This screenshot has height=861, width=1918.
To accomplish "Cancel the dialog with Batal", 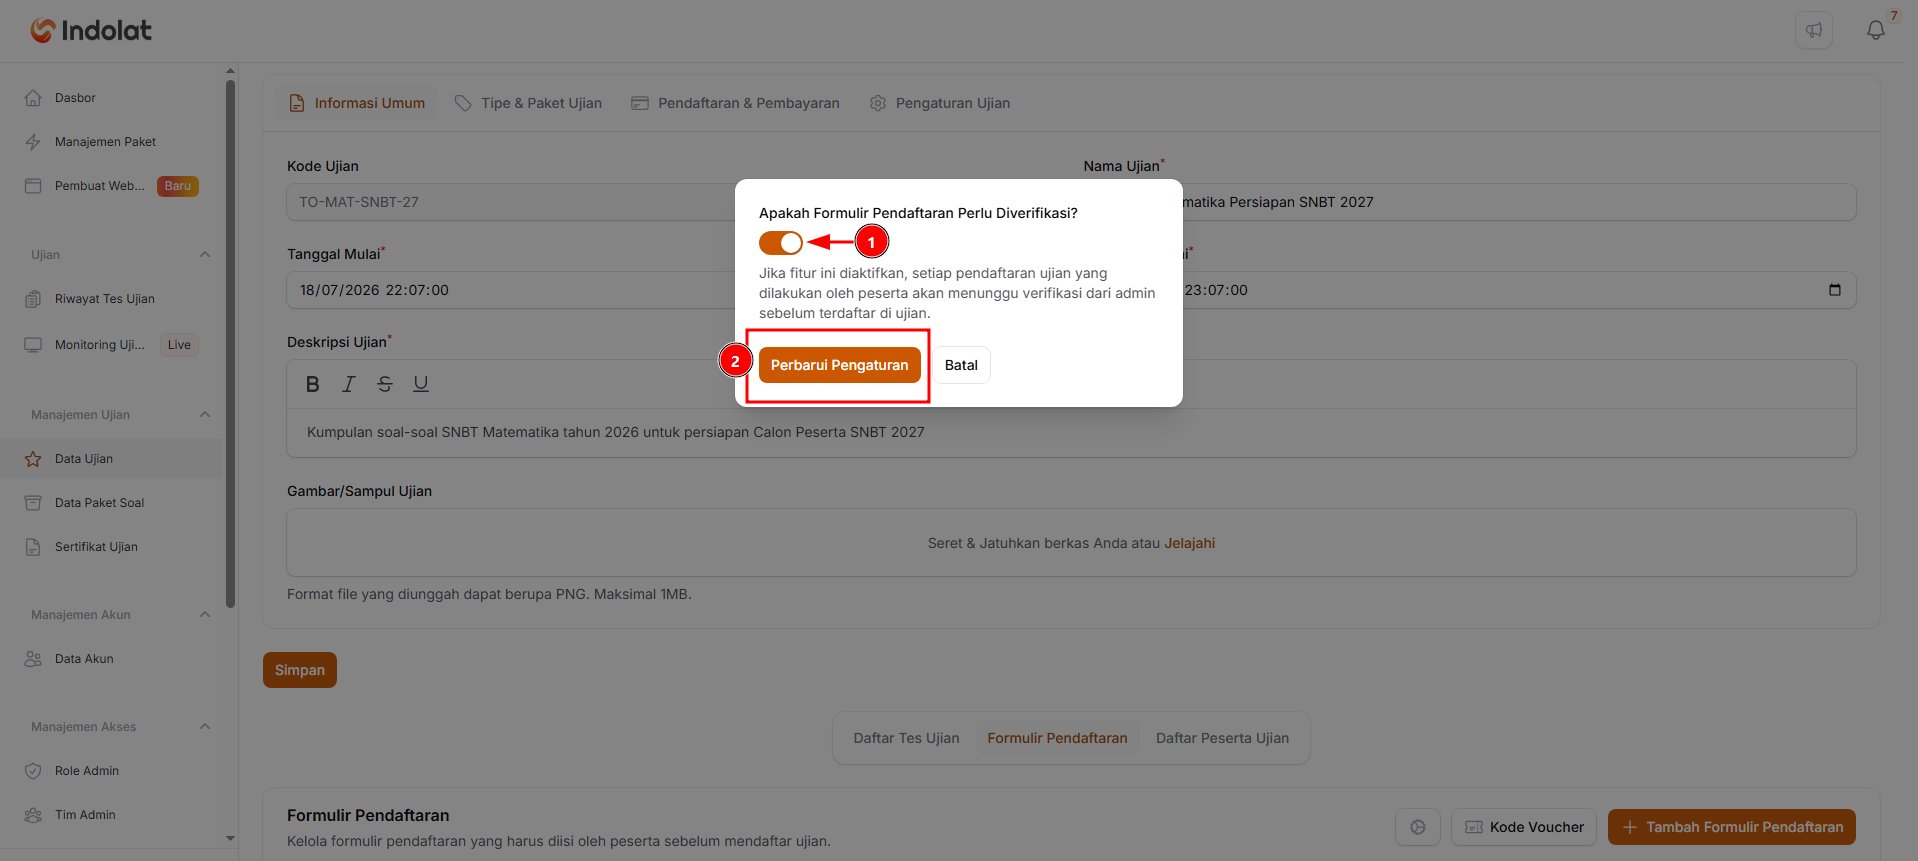I will (961, 365).
